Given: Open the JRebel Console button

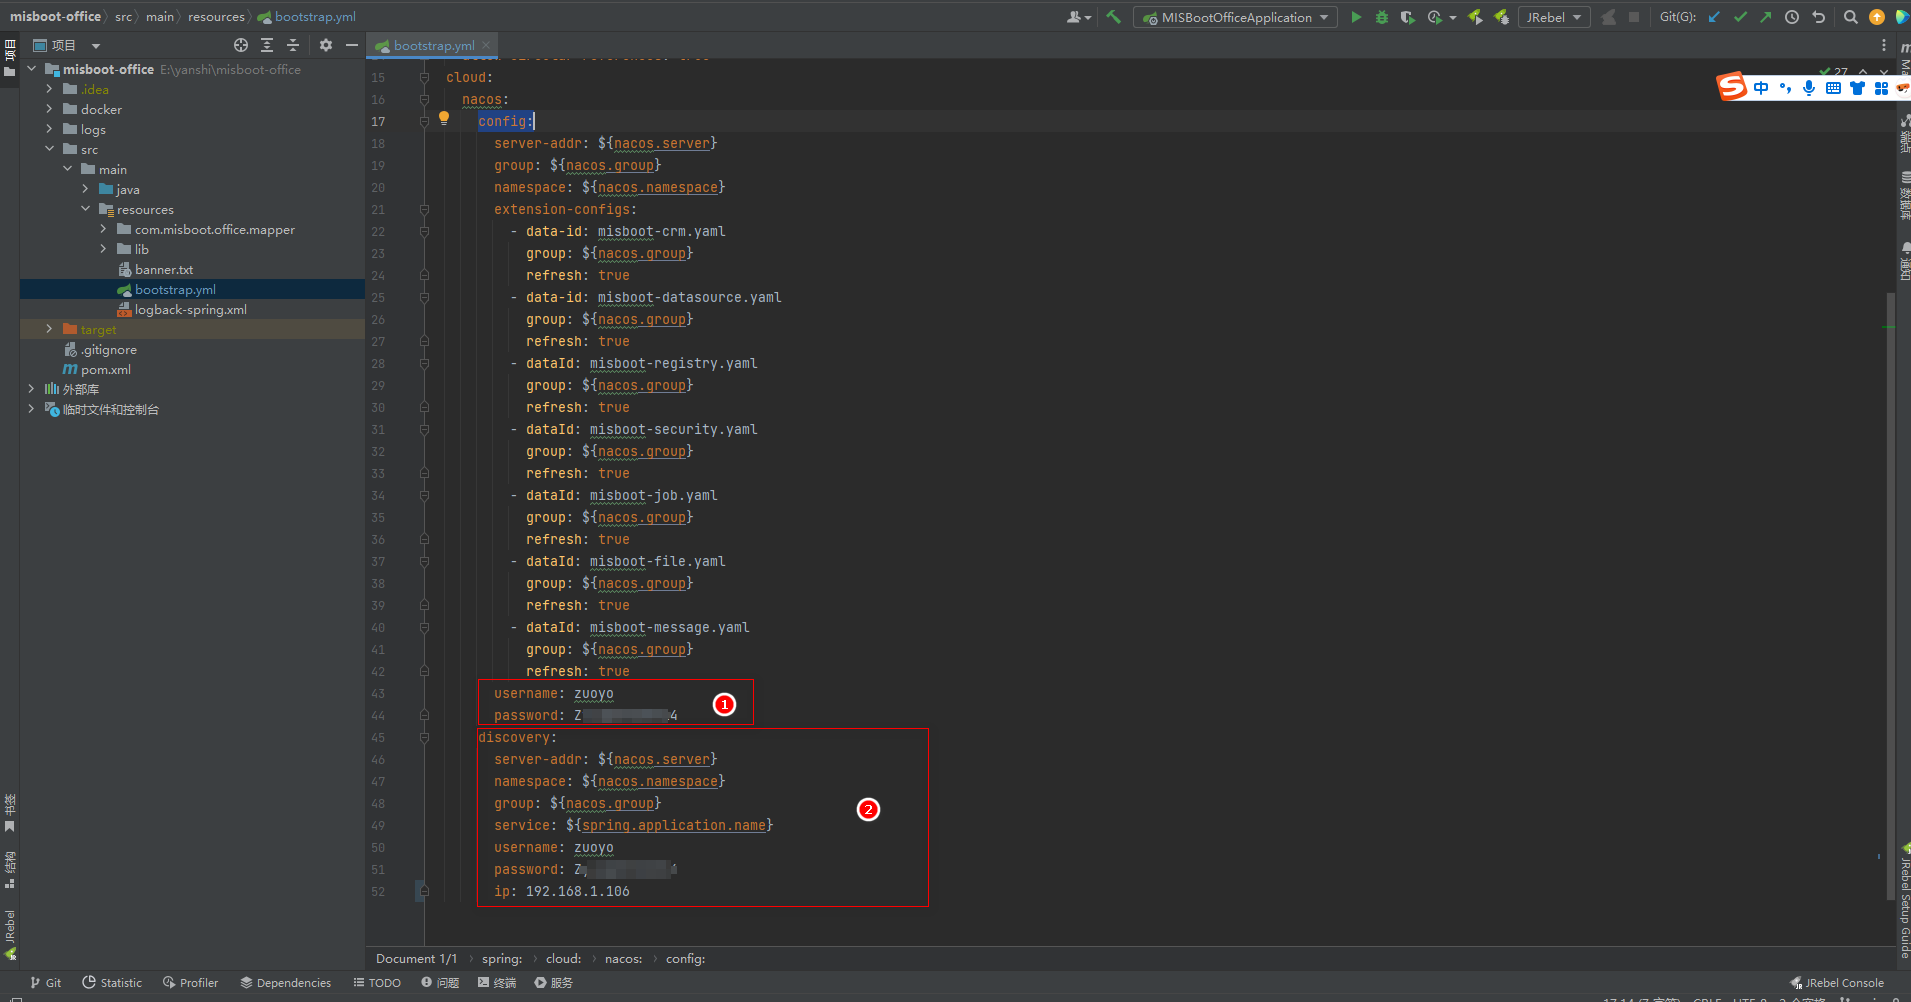Looking at the screenshot, I should click(1837, 983).
